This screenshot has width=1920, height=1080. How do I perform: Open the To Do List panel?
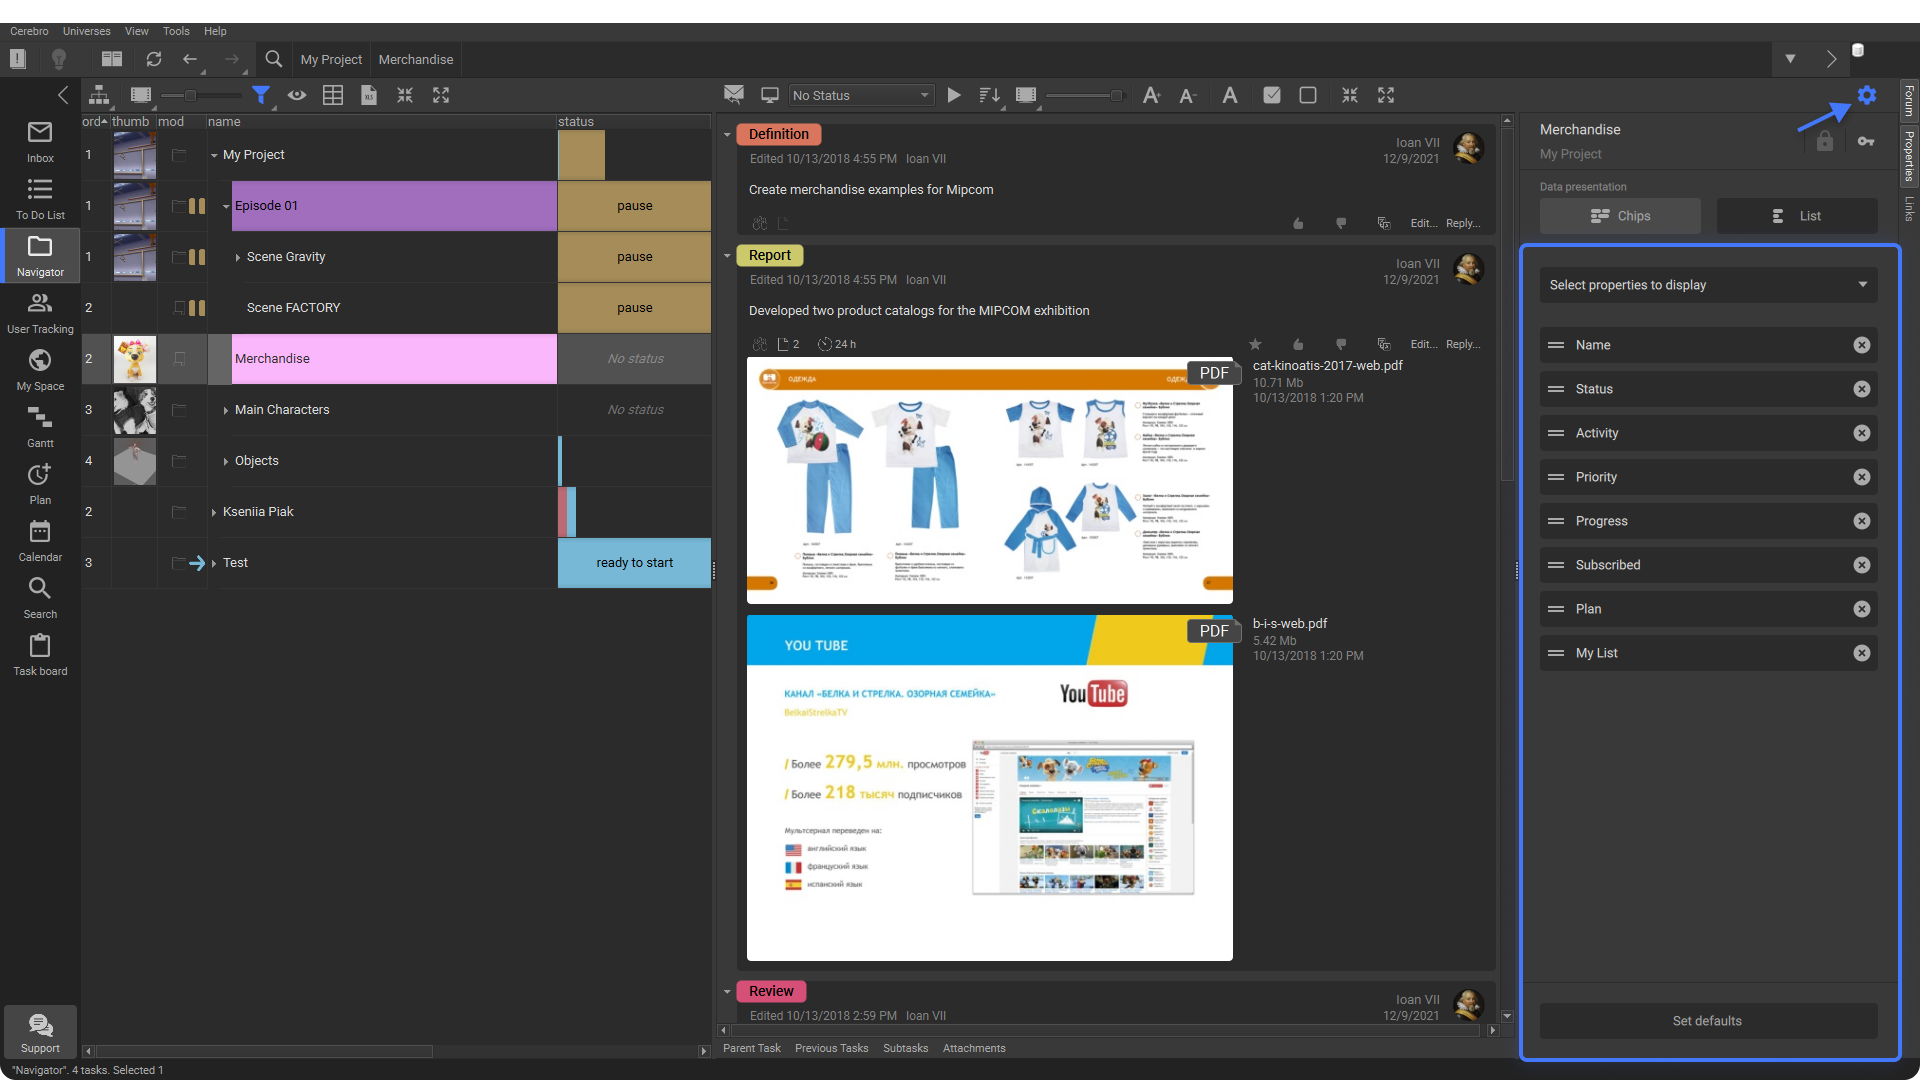coord(40,199)
